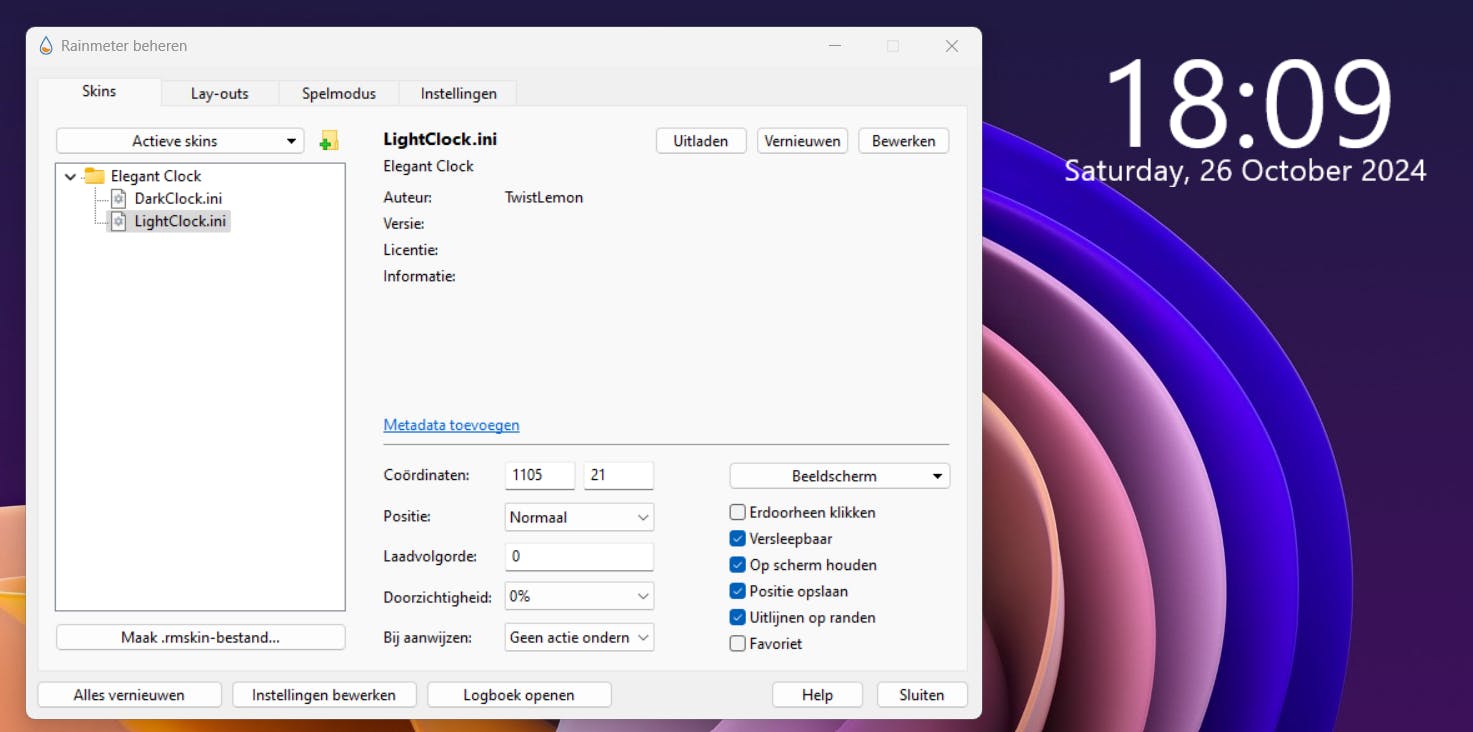Click the 18:09 desktop clock skin
The width and height of the screenshot is (1473, 732).
click(1248, 103)
